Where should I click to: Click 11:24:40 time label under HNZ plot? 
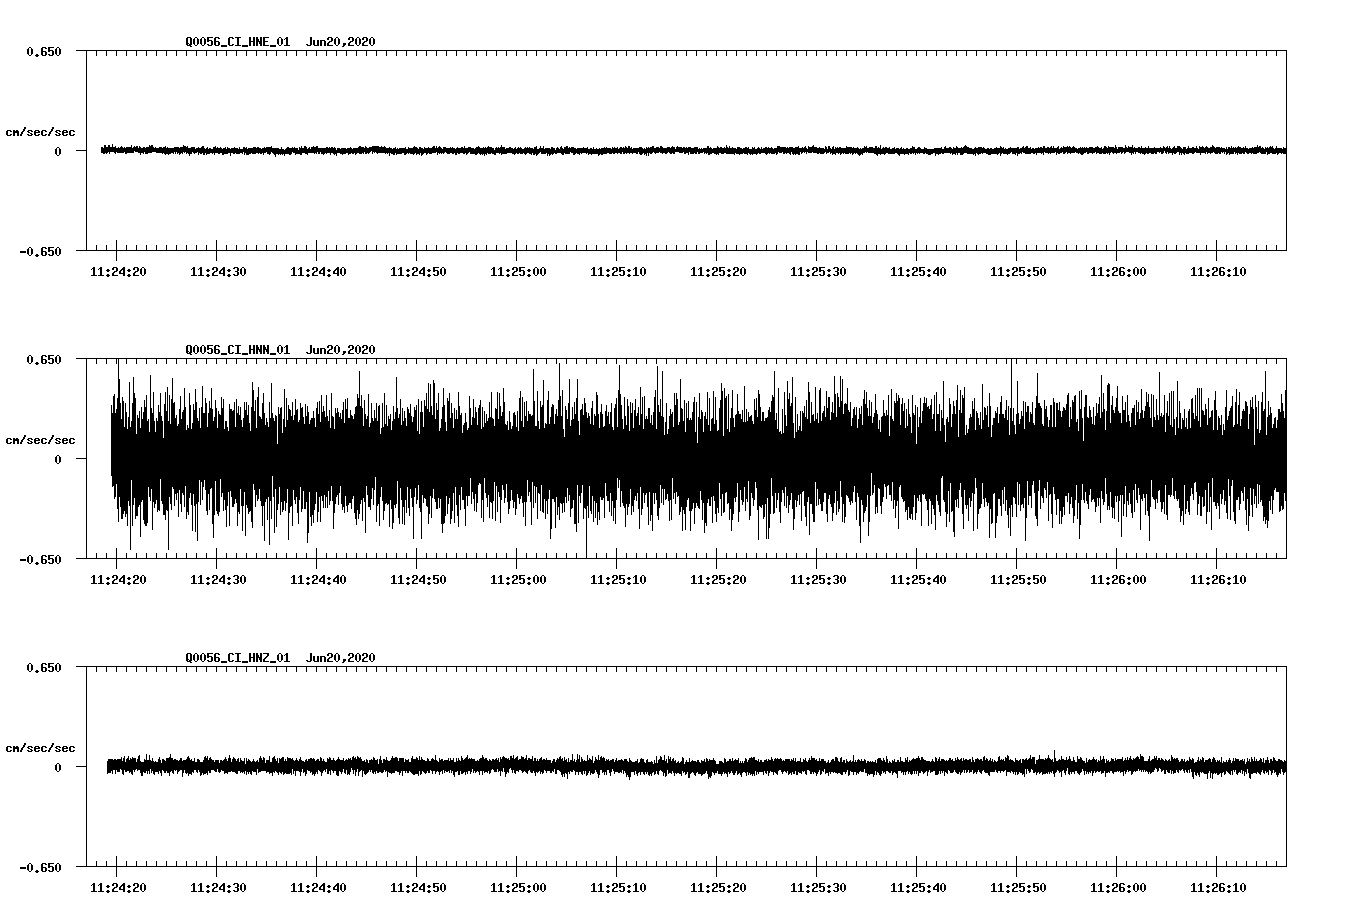318,888
